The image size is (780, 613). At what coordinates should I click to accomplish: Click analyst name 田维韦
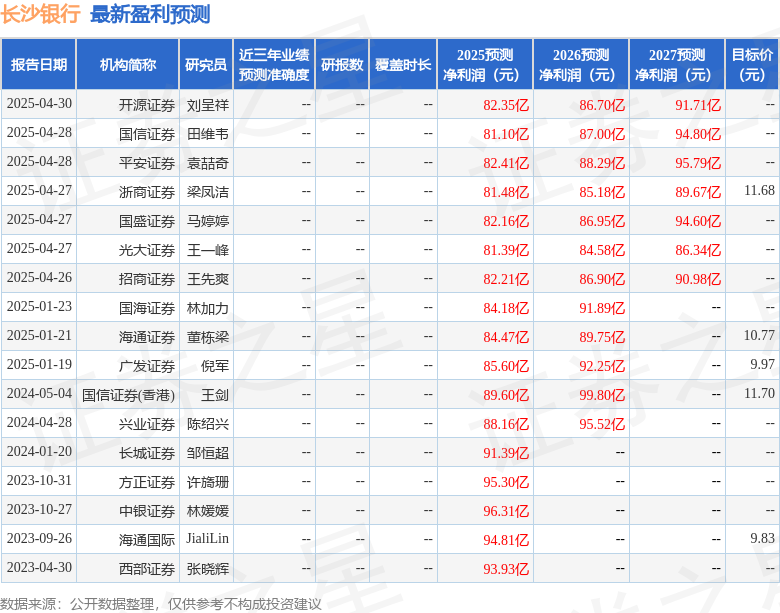[x=208, y=134]
